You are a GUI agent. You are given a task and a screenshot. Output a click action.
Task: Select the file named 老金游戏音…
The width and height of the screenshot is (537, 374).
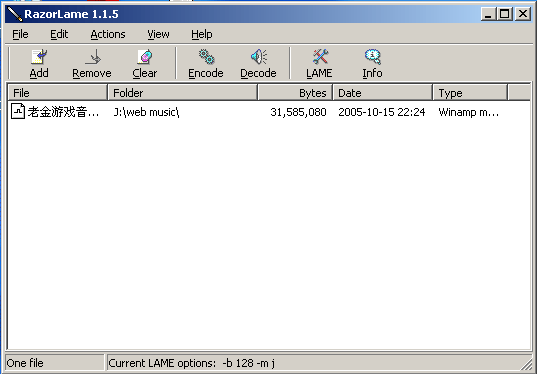[x=64, y=112]
